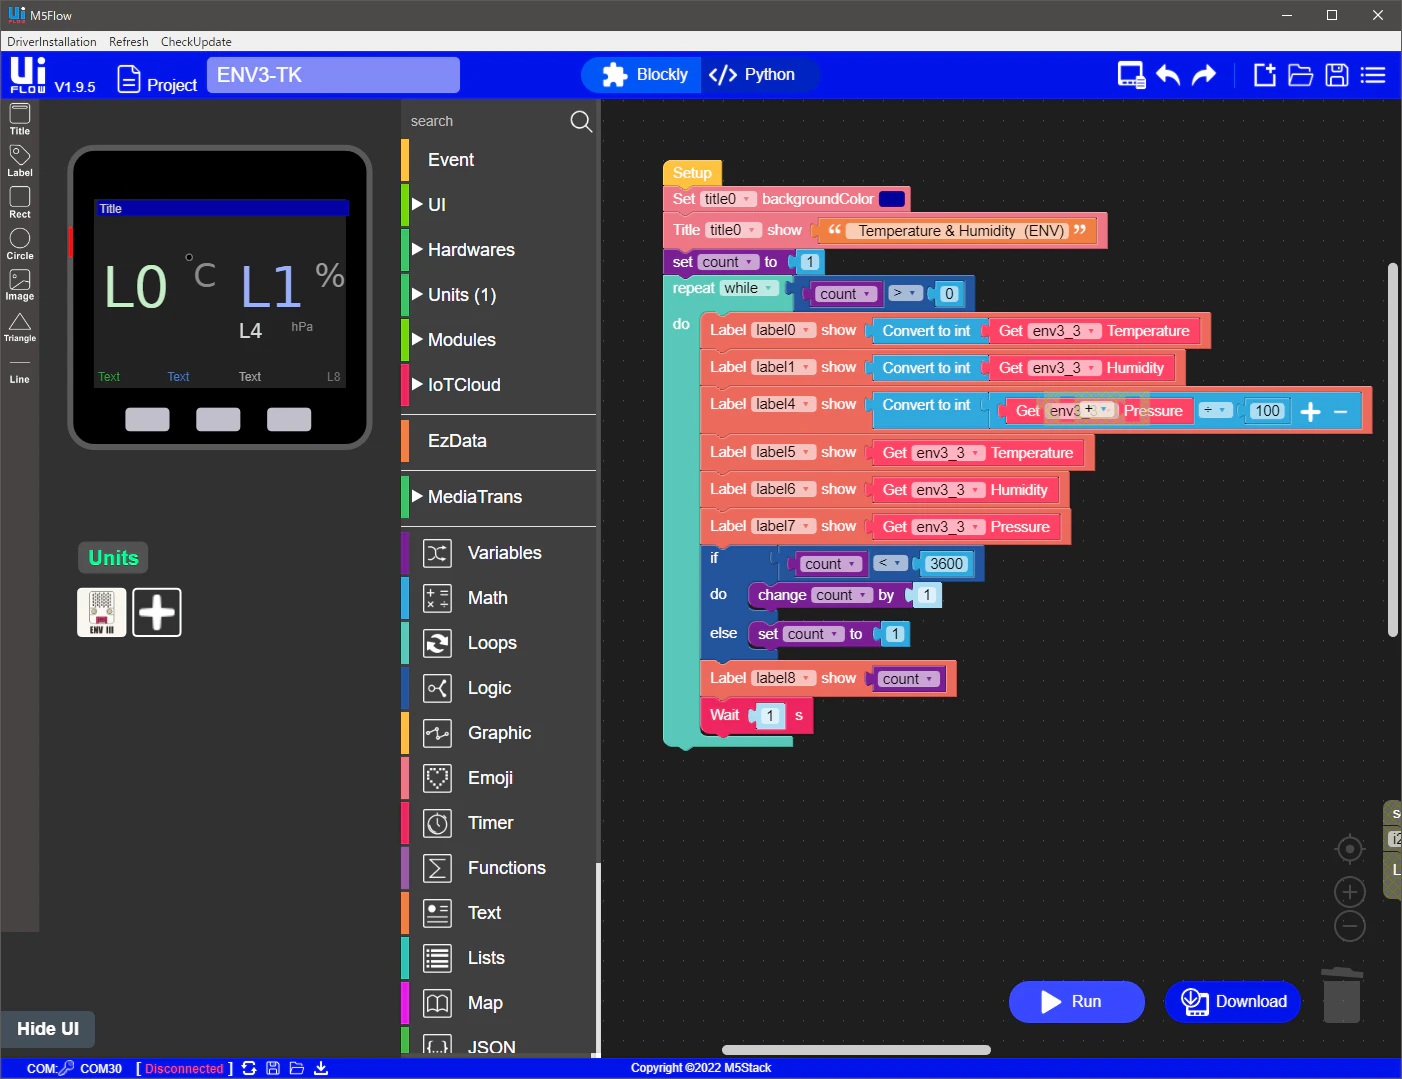Click the Project button

point(157,79)
